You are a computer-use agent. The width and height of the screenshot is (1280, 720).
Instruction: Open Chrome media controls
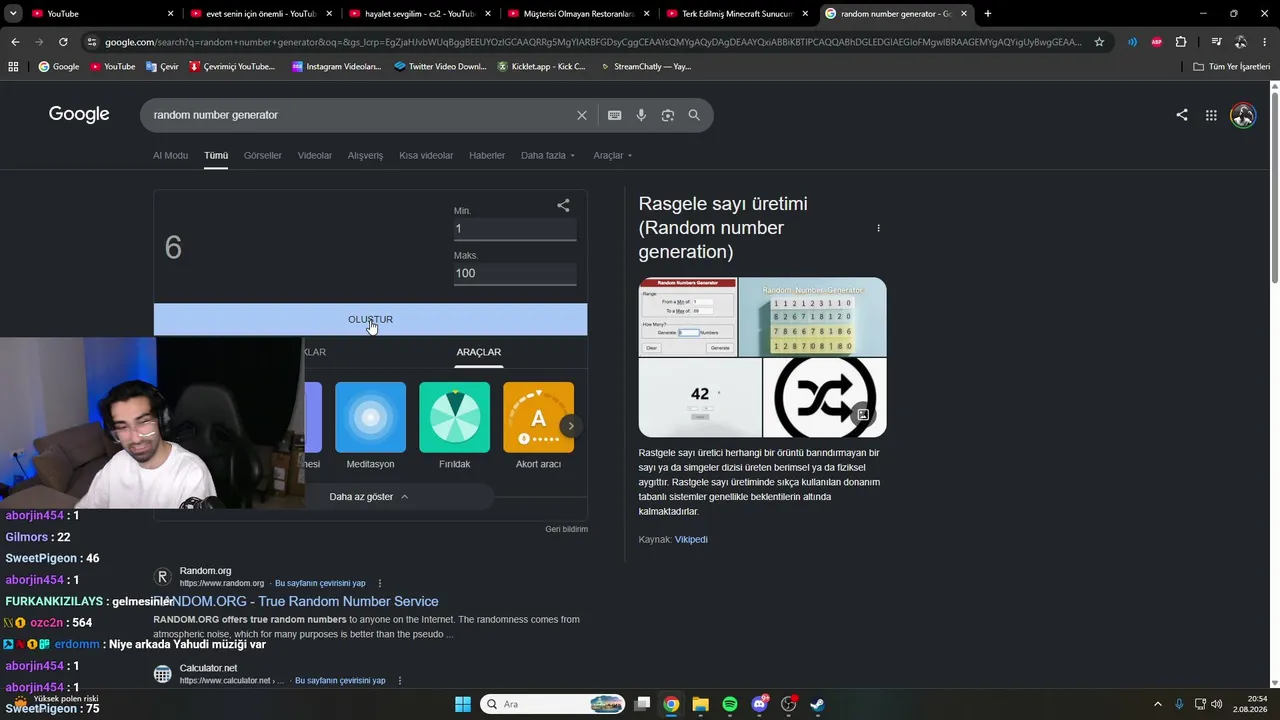1216,42
